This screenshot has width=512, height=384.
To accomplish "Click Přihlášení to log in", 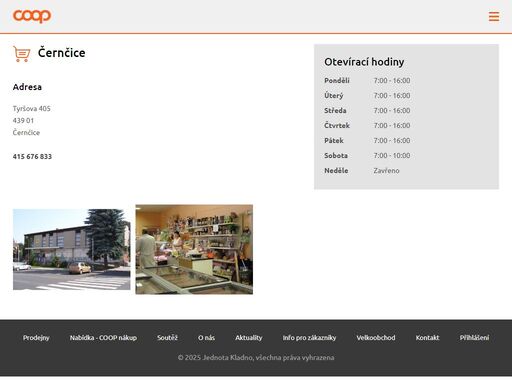I will click(474, 338).
